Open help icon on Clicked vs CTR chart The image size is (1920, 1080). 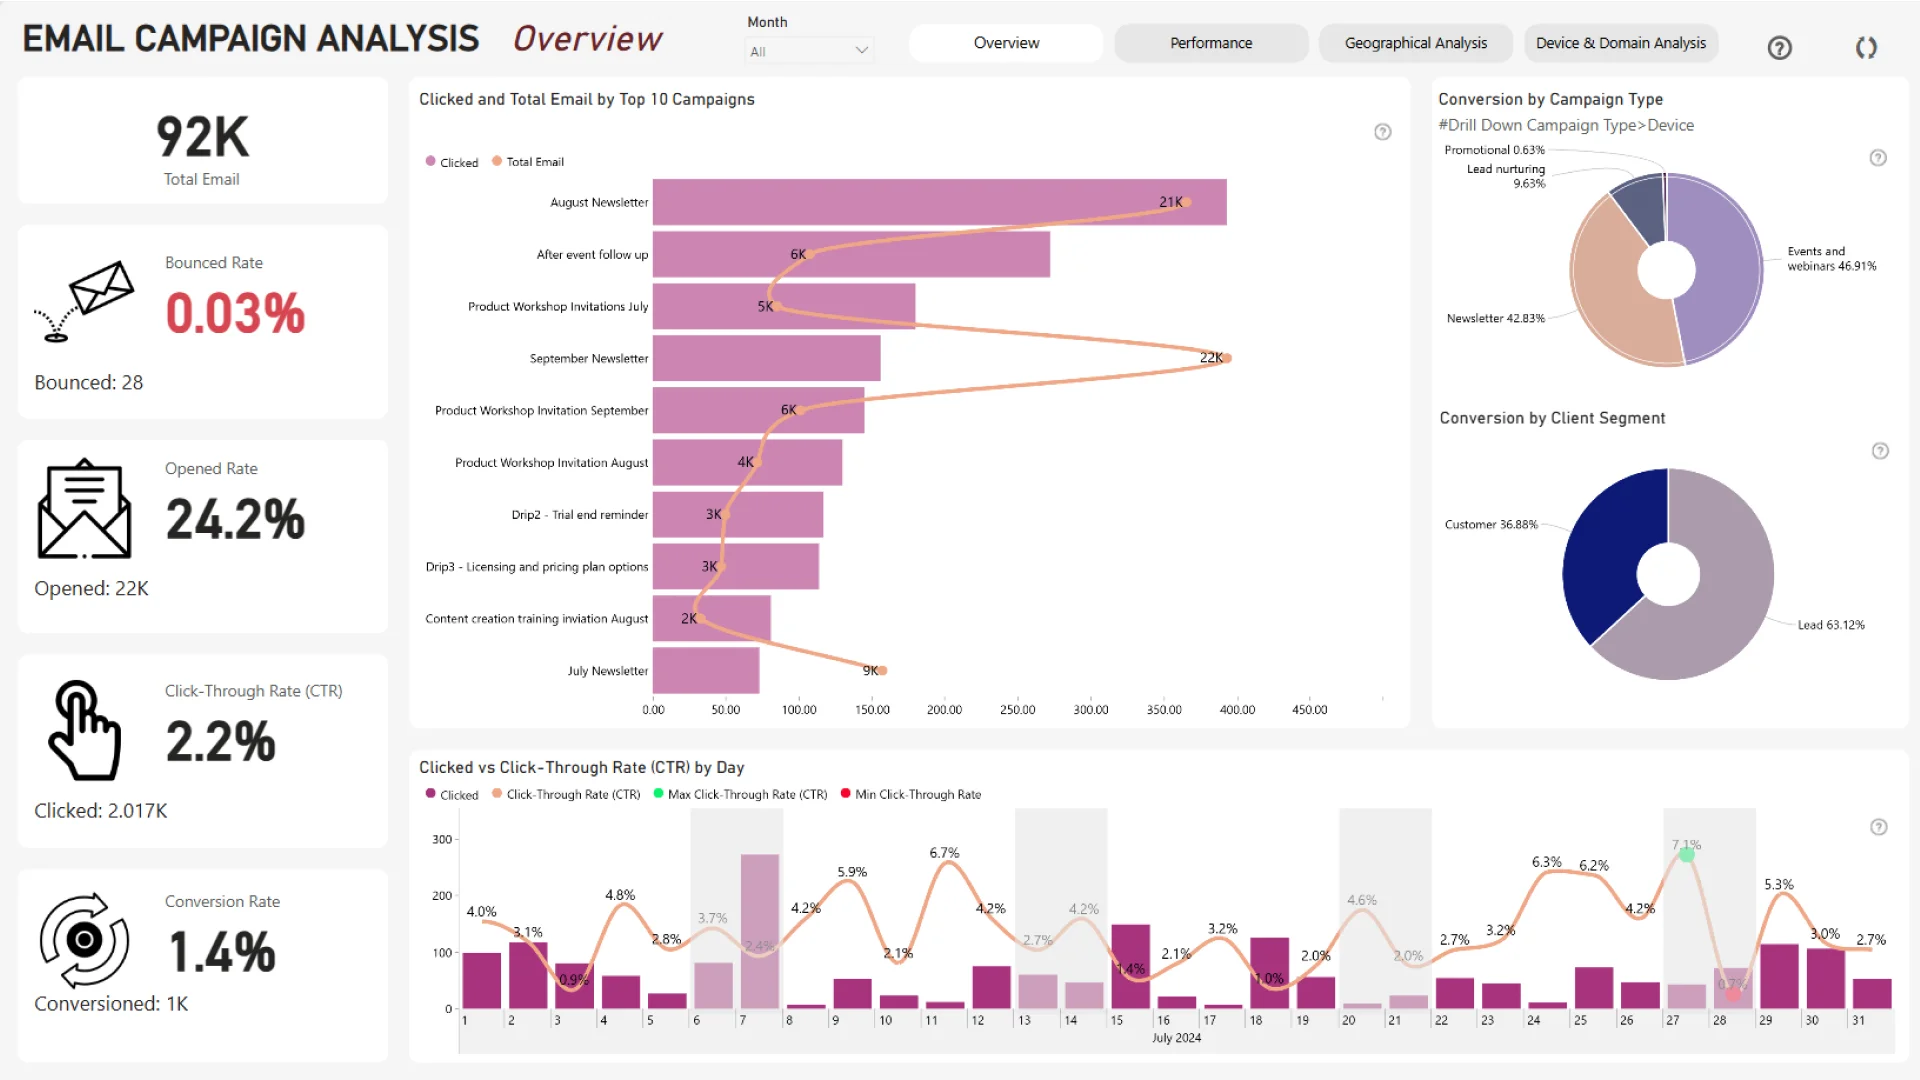click(1879, 827)
